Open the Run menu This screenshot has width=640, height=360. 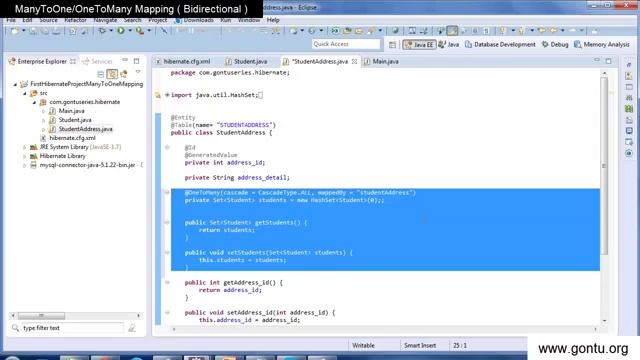[226, 20]
